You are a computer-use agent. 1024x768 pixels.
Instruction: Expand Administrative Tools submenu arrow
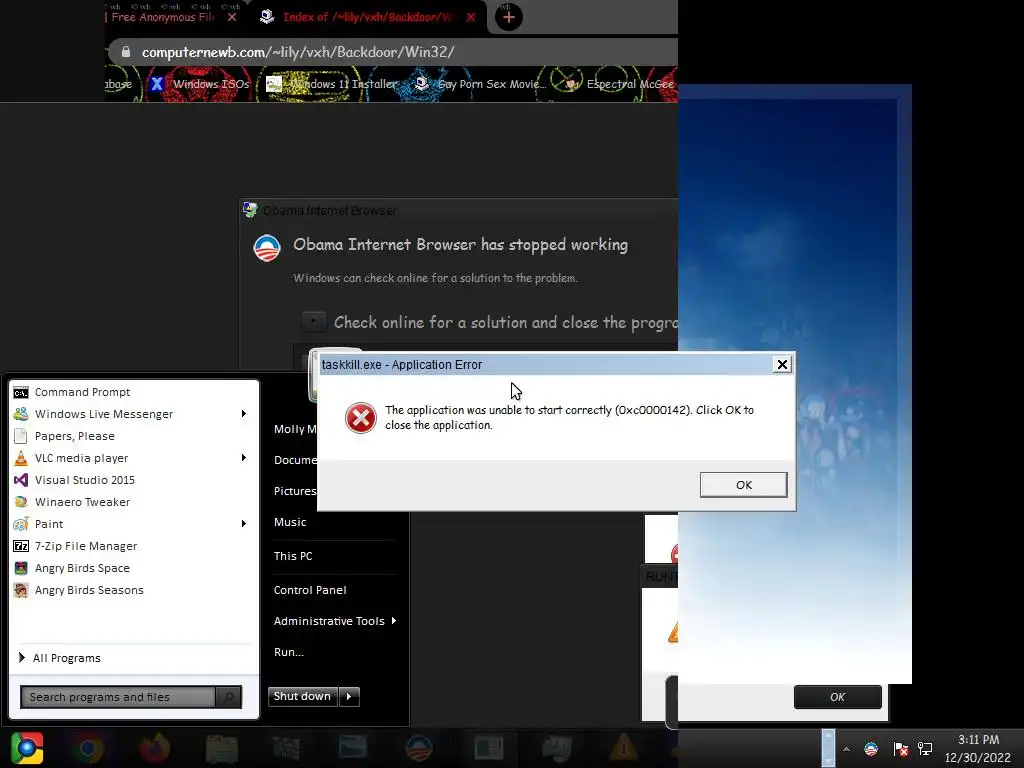point(394,620)
